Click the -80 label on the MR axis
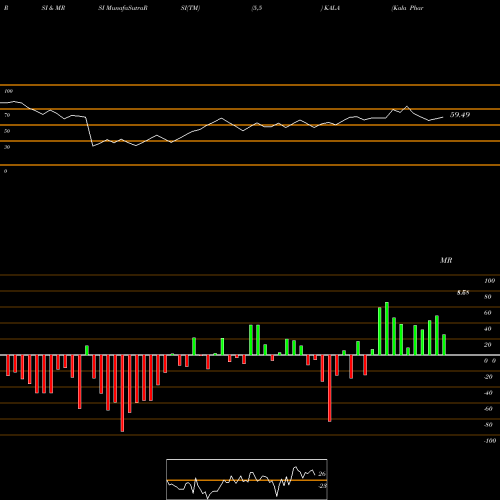The width and height of the screenshot is (500, 500). point(488,425)
